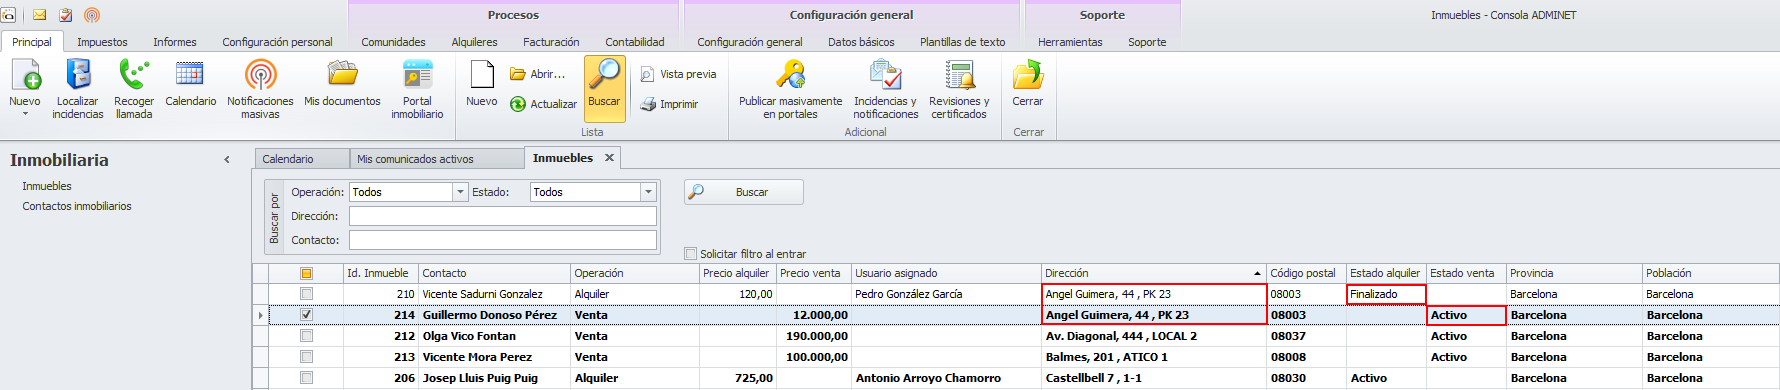Open Revisiones y certificados

pyautogui.click(x=959, y=89)
